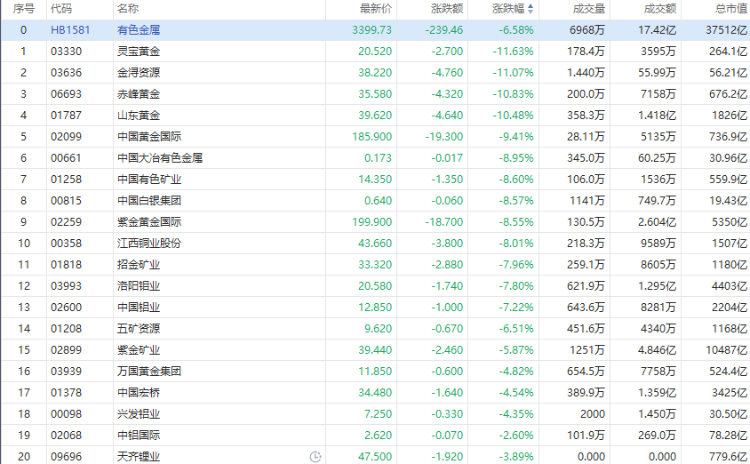The height and width of the screenshot is (464, 750).
Task: Select stock 招金矿业
Action: [x=139, y=265]
